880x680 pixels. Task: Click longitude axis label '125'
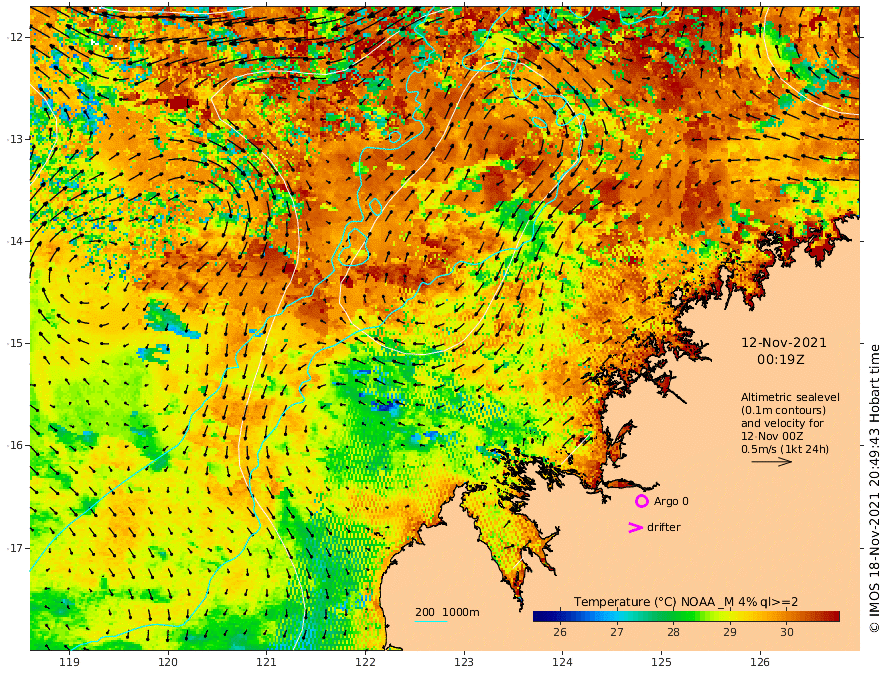coord(661,662)
